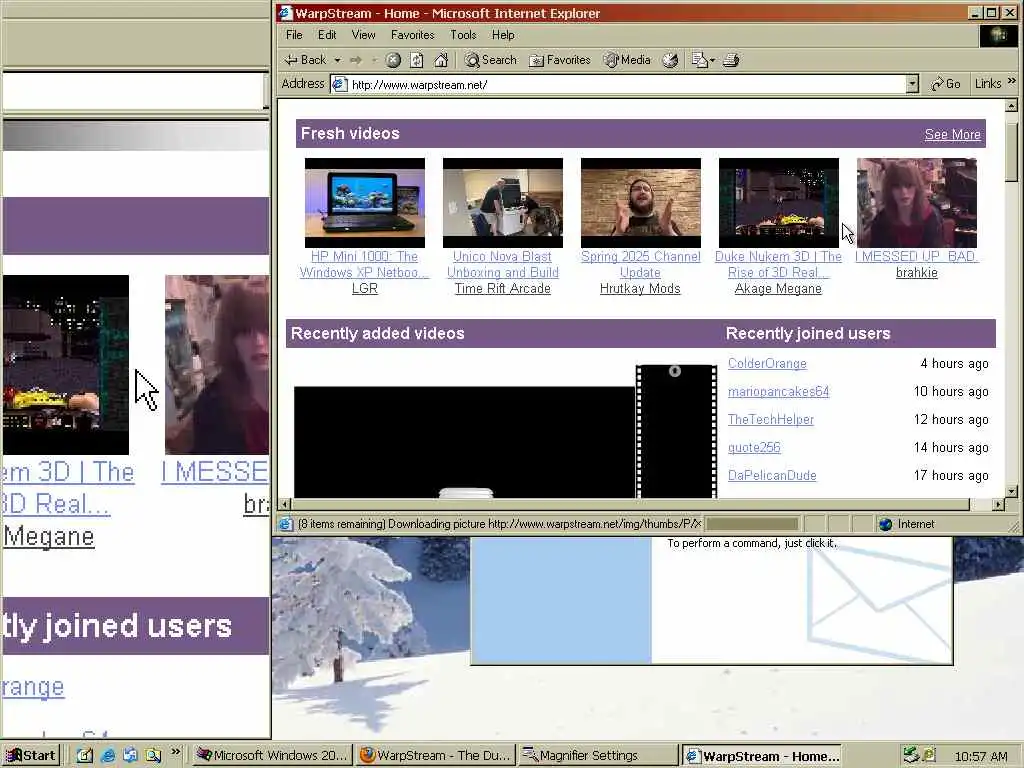Open the File menu

294,35
